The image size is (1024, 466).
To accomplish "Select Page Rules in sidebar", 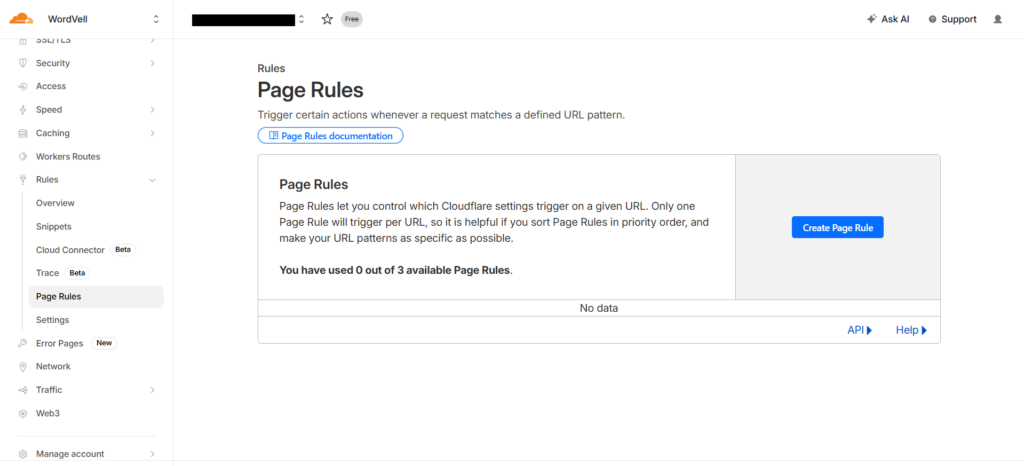I will point(96,296).
